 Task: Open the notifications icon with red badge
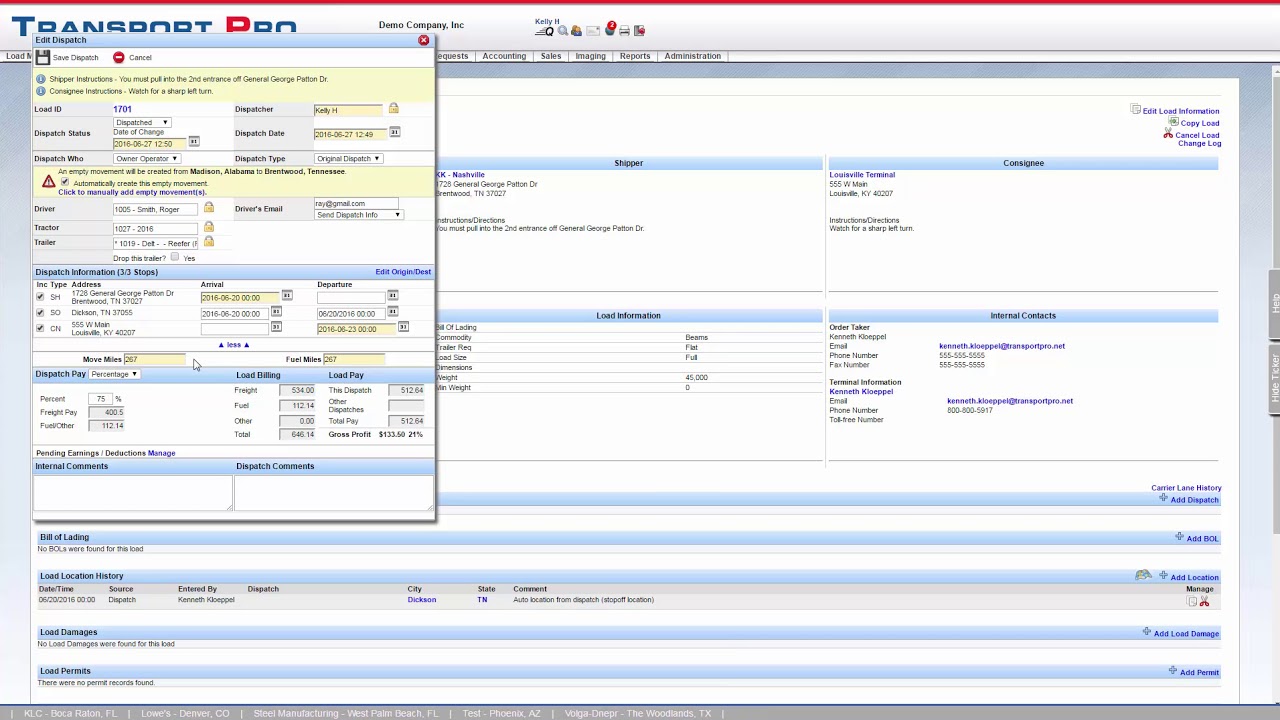point(609,30)
